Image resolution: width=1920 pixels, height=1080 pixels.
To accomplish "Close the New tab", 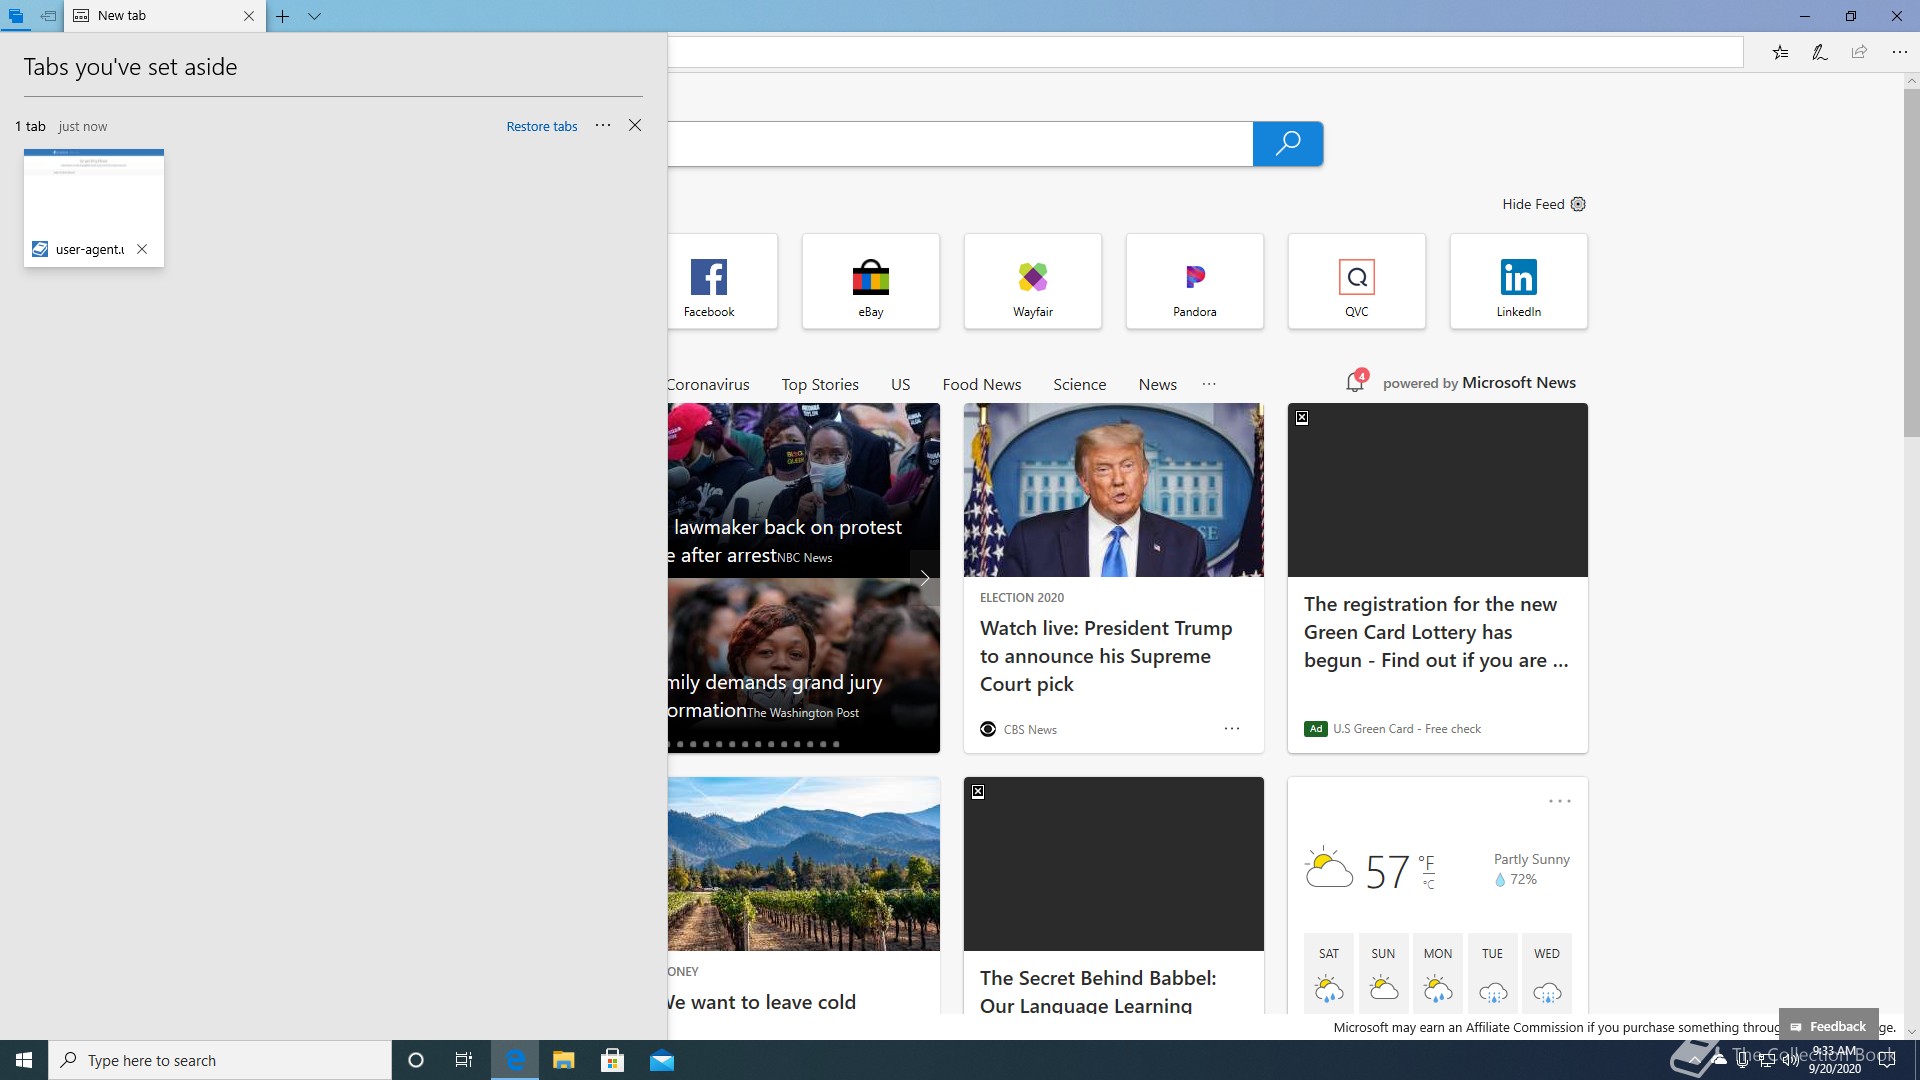I will tap(249, 16).
